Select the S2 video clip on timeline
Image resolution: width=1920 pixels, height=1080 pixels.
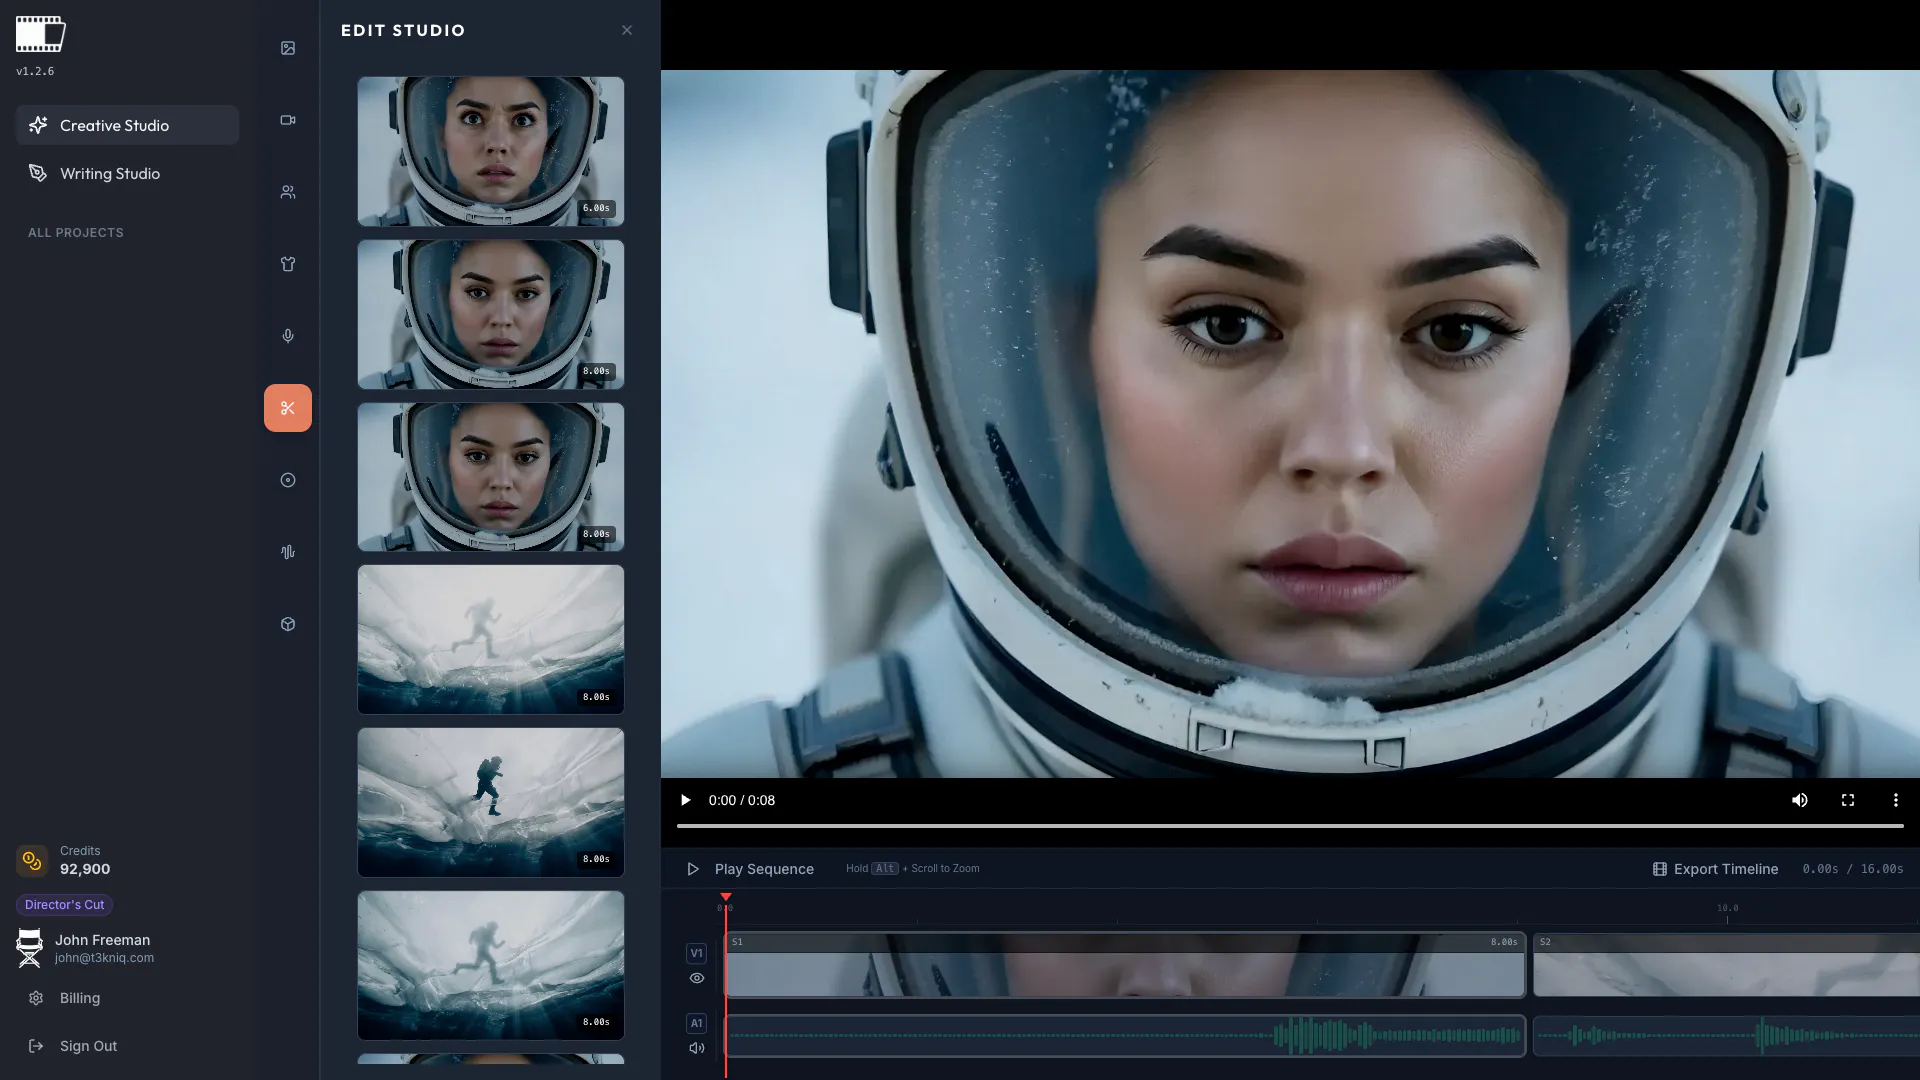(1726, 965)
